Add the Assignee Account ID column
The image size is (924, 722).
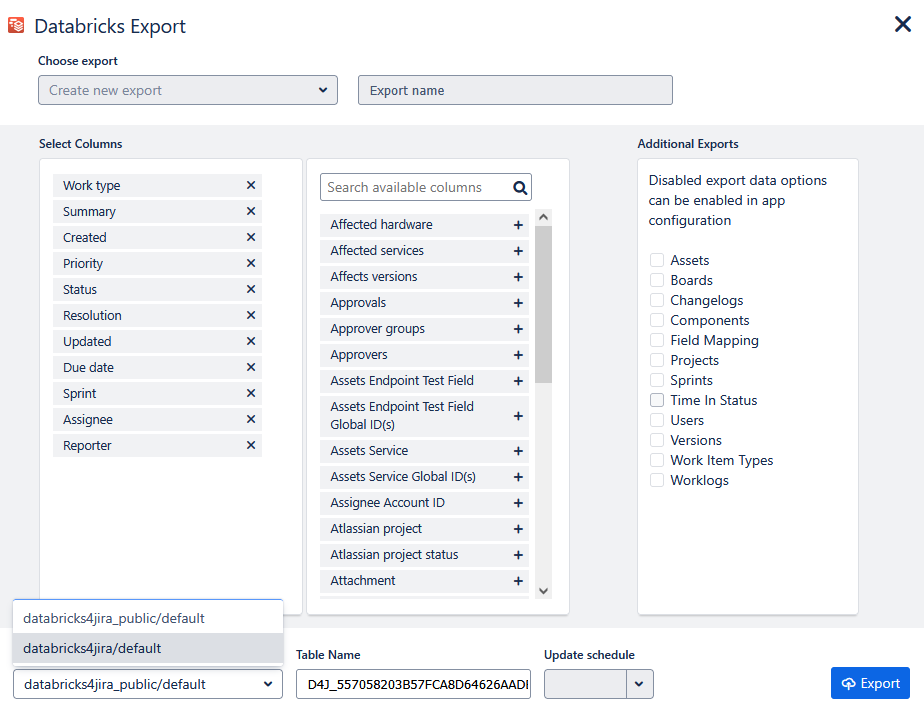pos(518,503)
